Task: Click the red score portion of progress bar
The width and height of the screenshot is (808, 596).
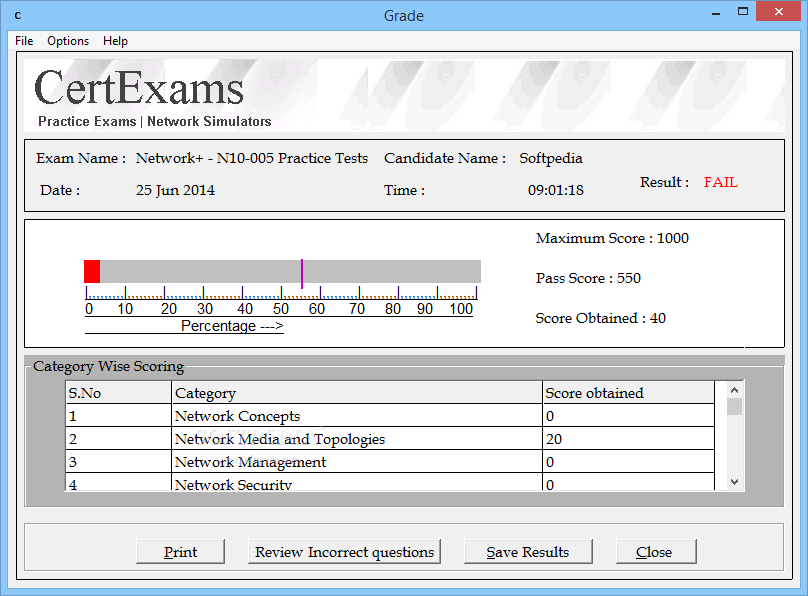Action: pos(92,271)
